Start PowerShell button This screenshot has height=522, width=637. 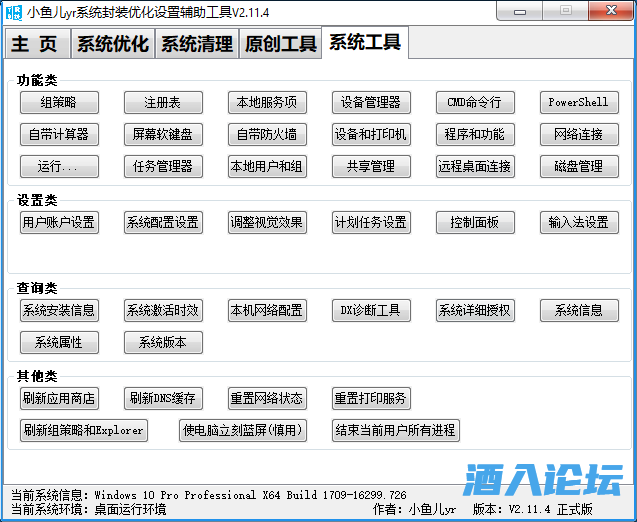click(579, 102)
